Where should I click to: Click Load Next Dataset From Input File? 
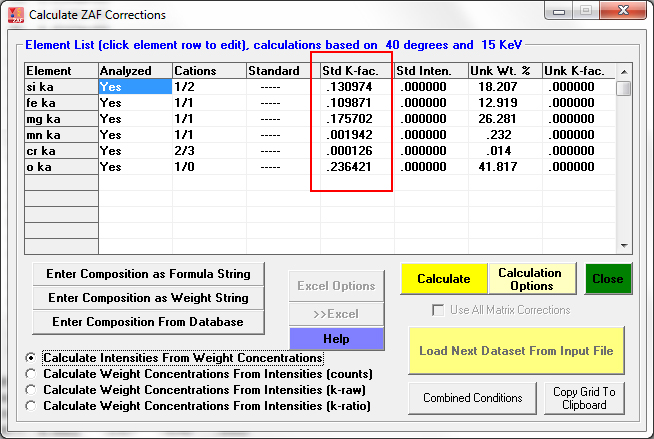[x=517, y=350]
